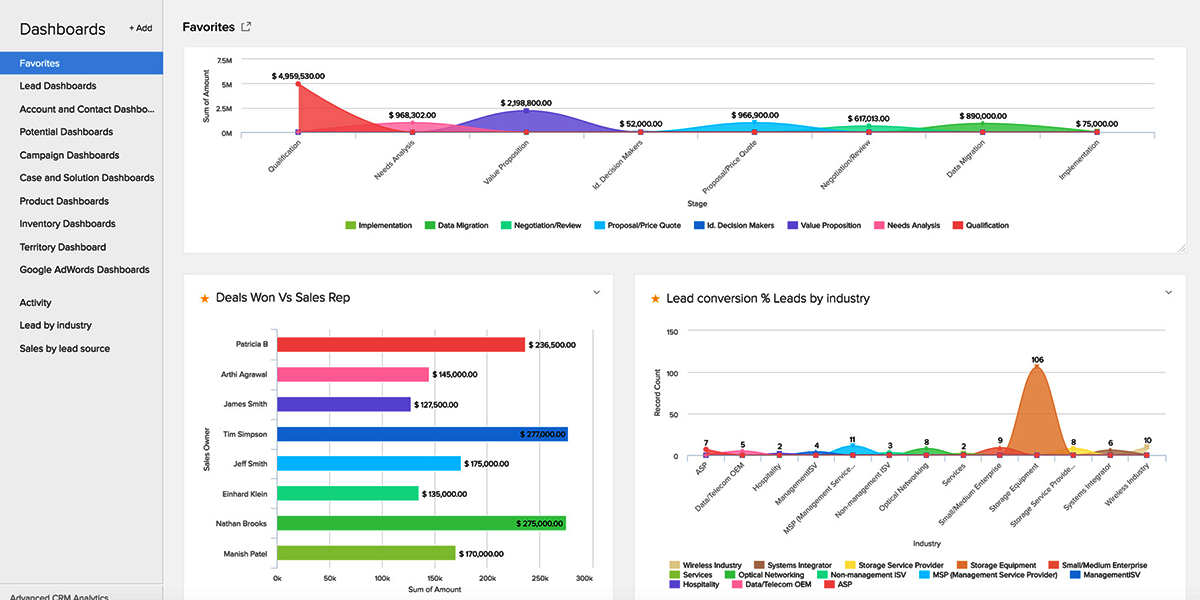The height and width of the screenshot is (600, 1200).
Task: Go to Google AdWords Dashboards
Action: 84,270
